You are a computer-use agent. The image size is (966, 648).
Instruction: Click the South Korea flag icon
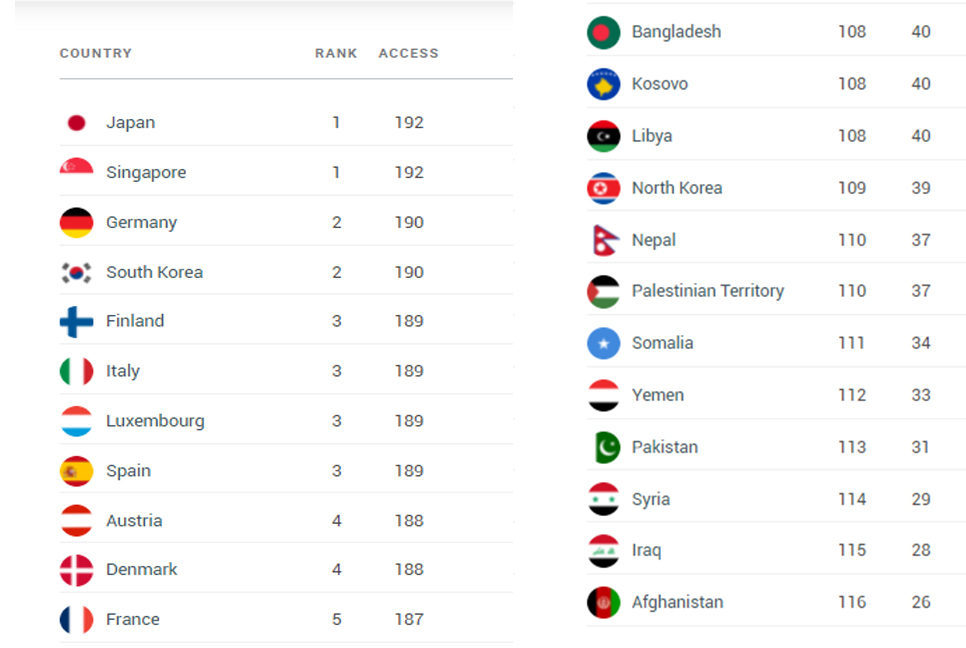(x=76, y=272)
